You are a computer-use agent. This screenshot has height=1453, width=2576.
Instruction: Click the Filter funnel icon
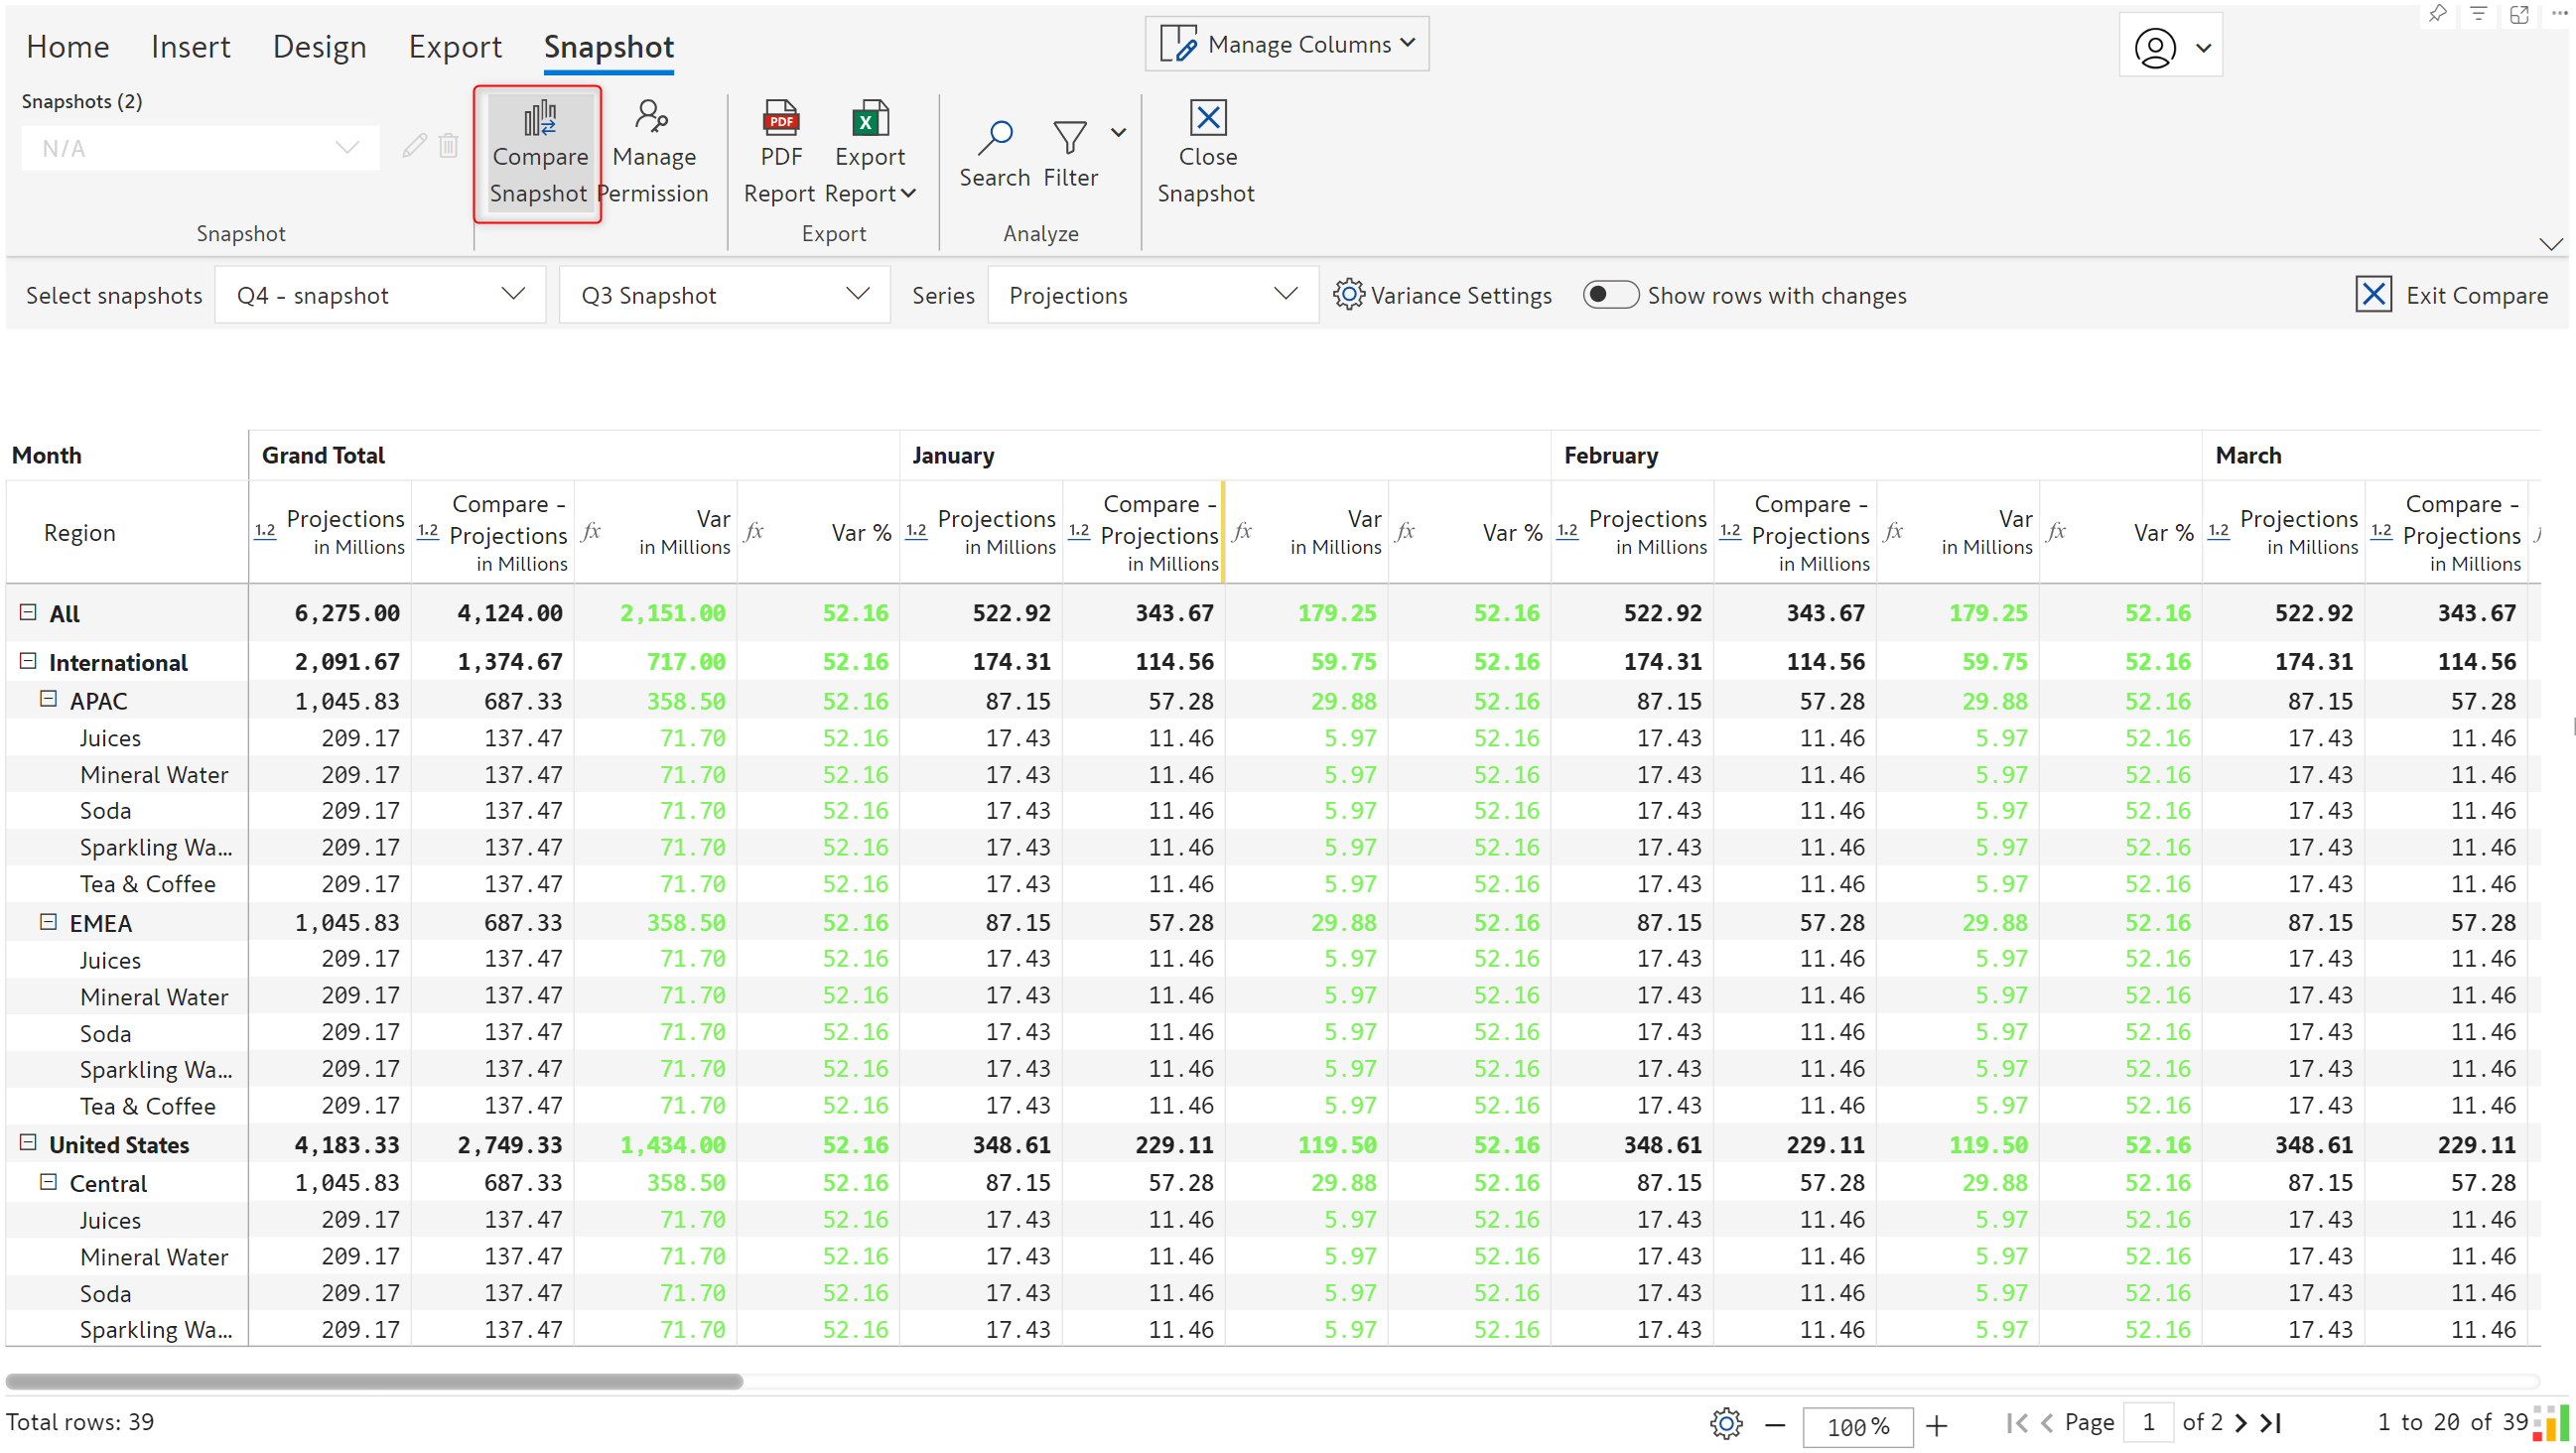click(x=1069, y=138)
